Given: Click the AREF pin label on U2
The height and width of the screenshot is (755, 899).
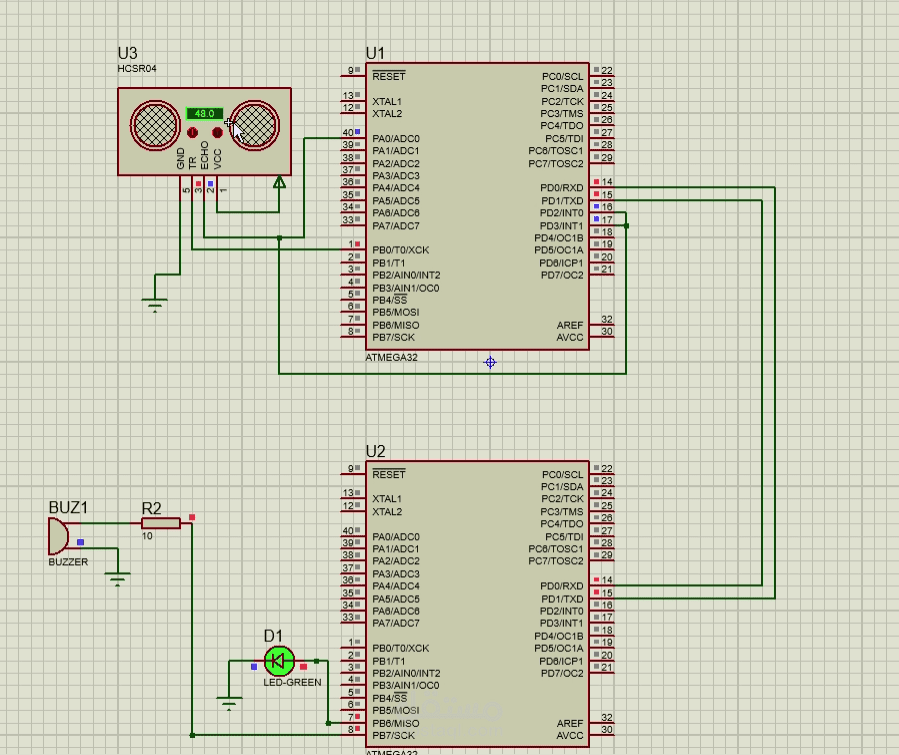Looking at the screenshot, I should [x=570, y=723].
